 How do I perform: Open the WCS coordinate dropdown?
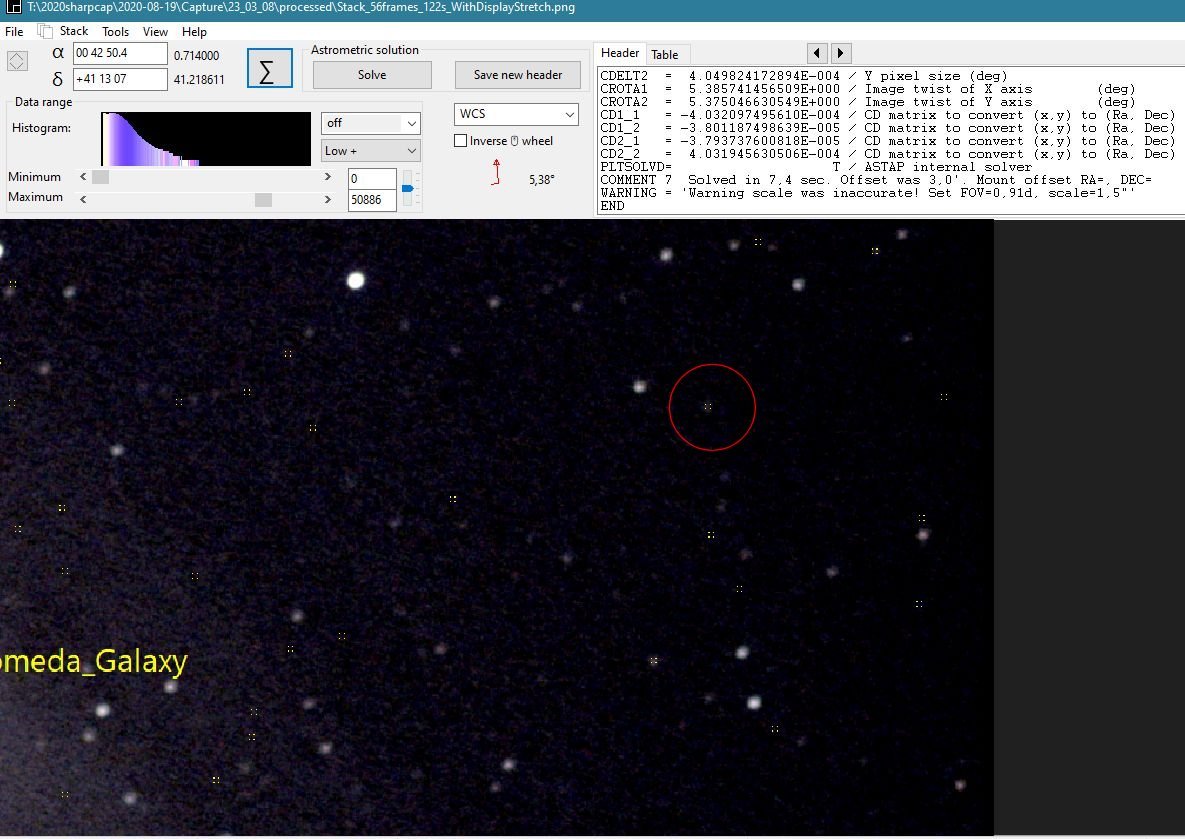pos(516,114)
